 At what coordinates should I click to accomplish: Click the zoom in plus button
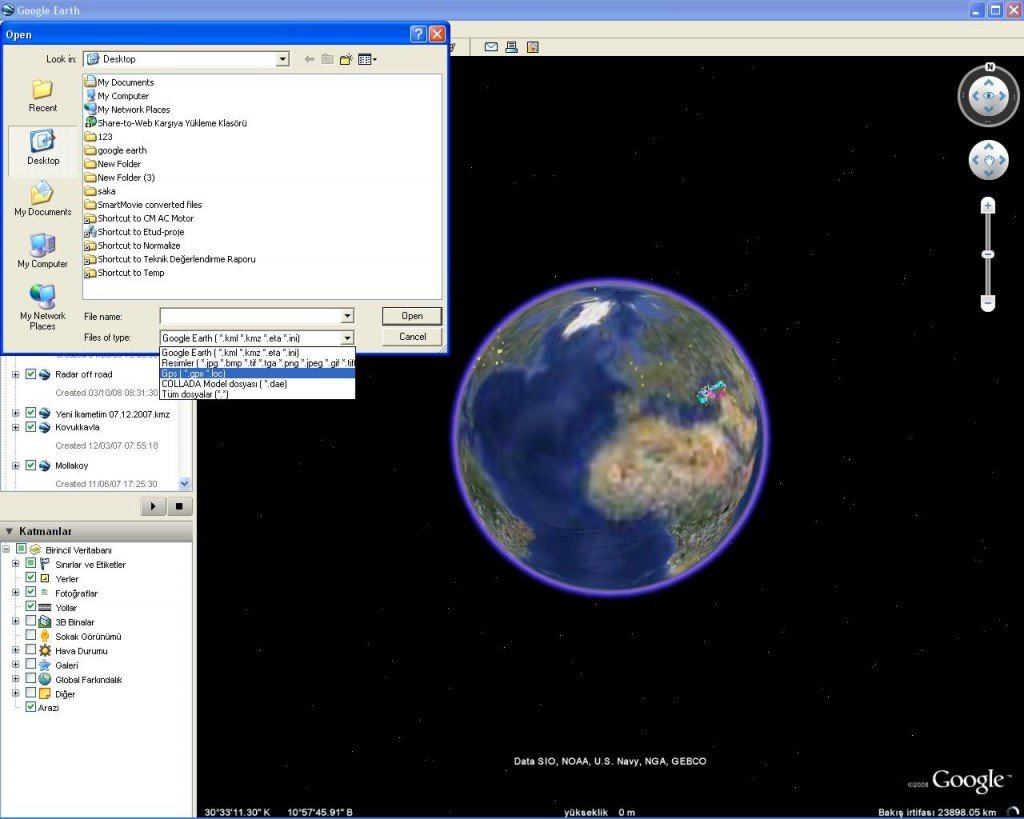coord(988,206)
